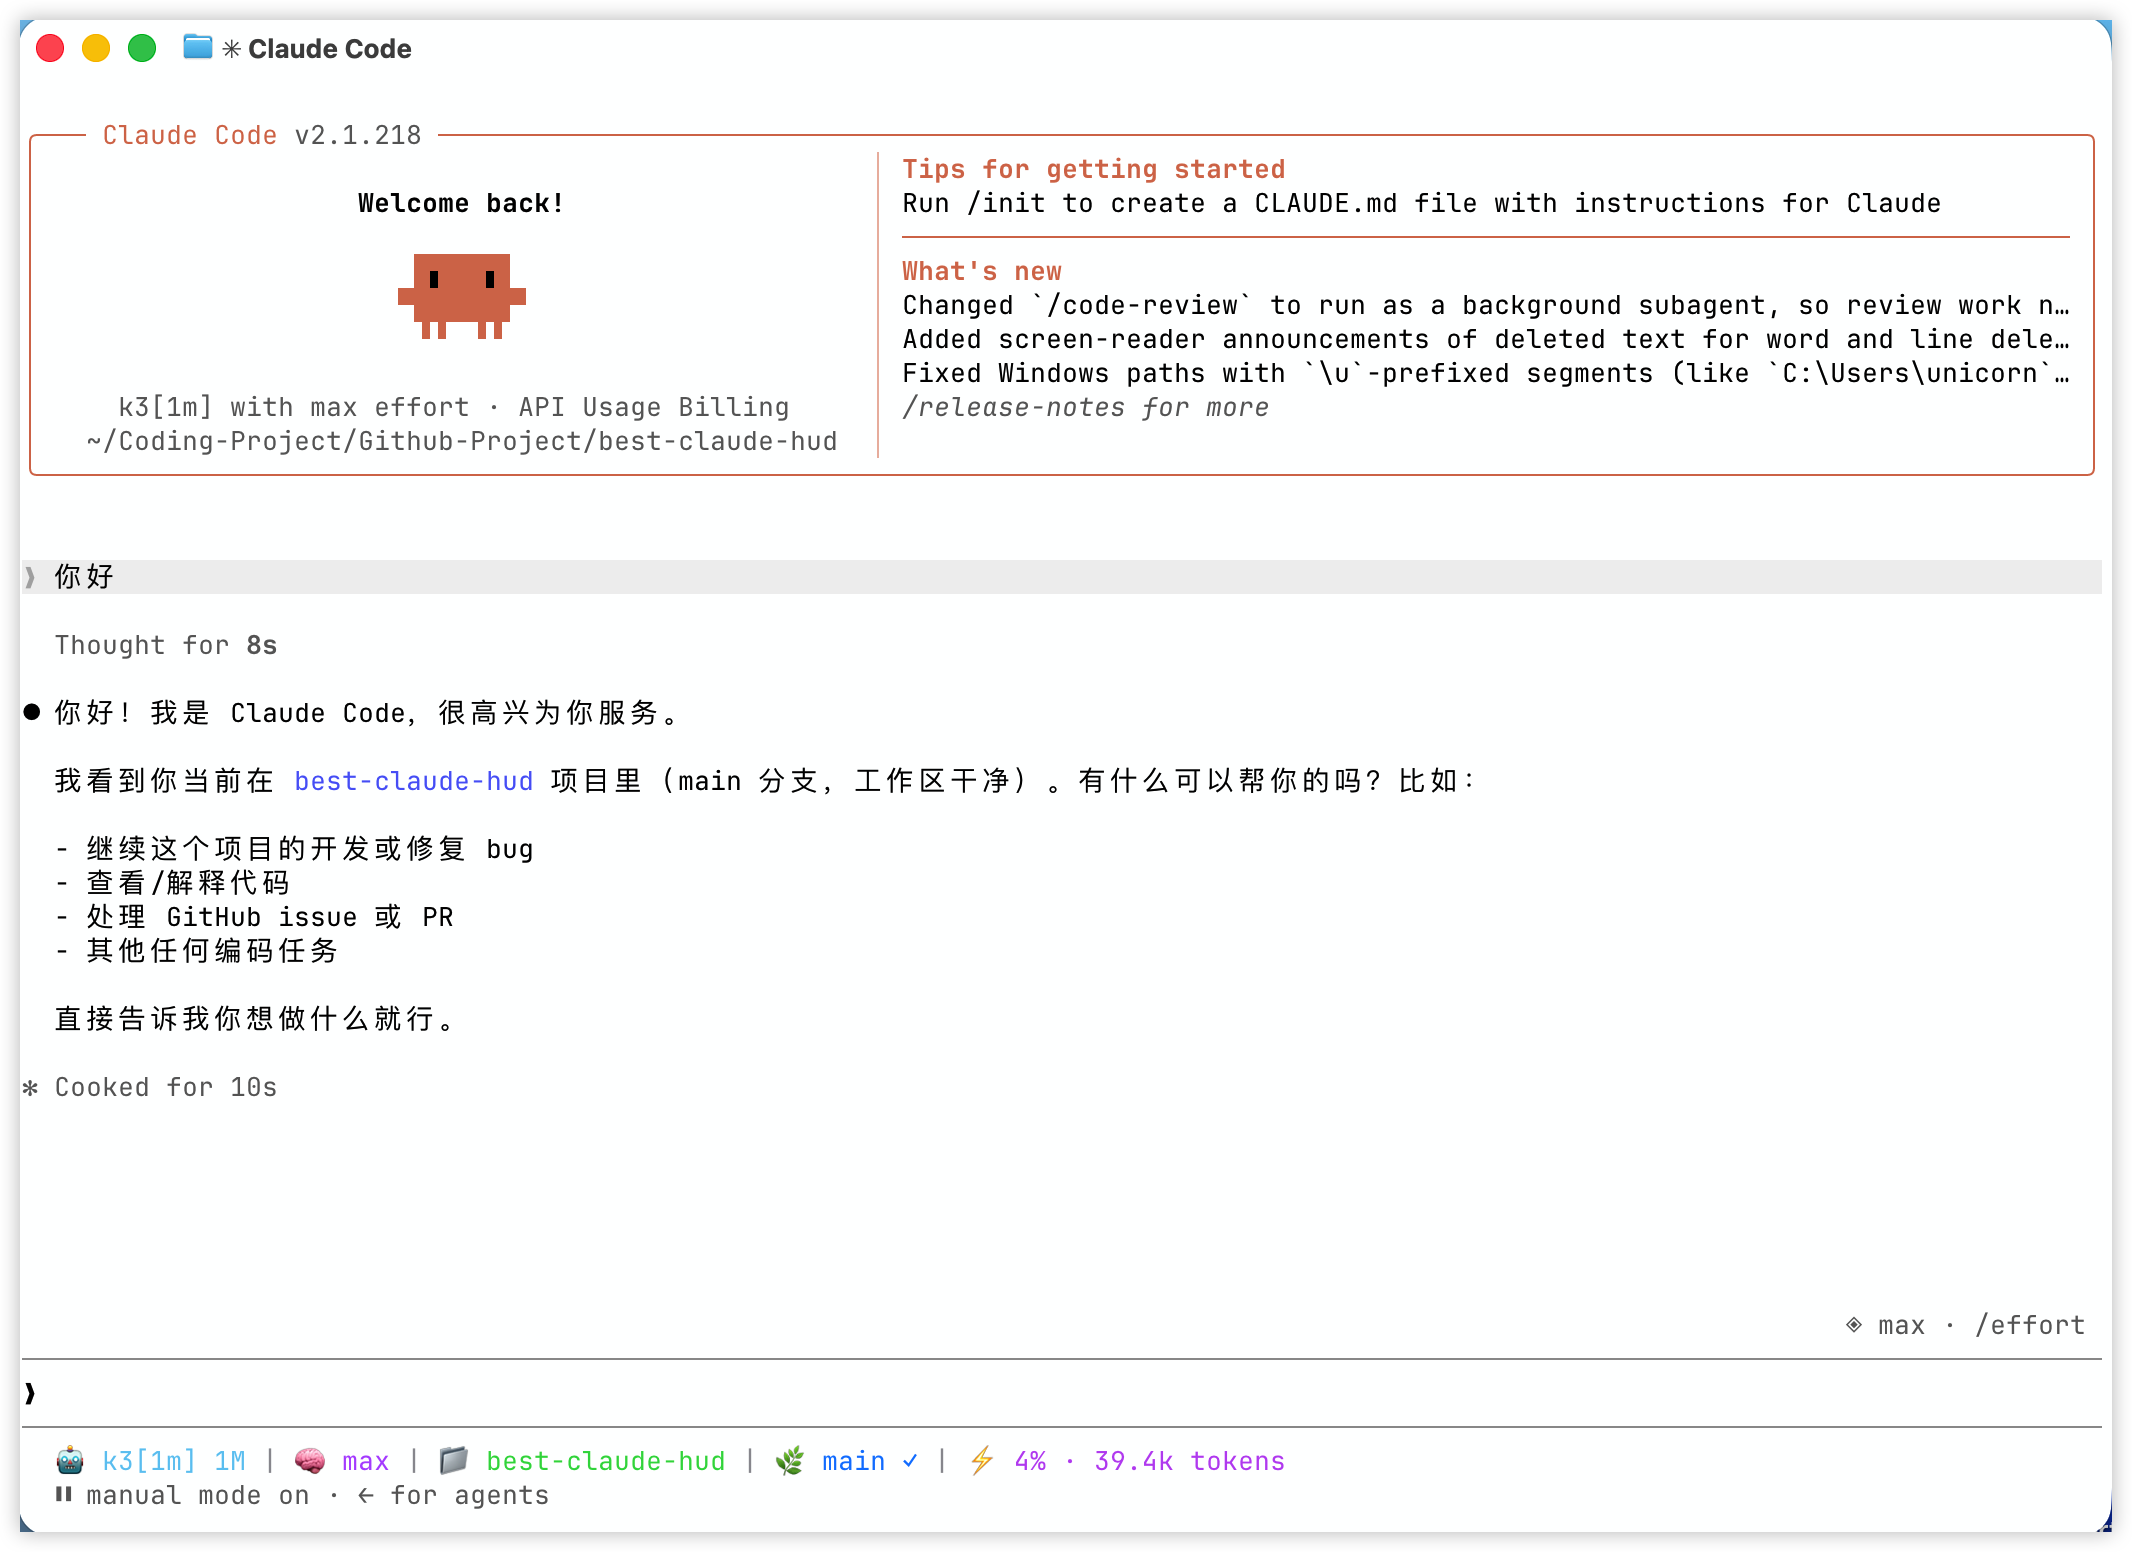The image size is (2132, 1552).
Task: Click the Welcome back! heading
Action: [x=461, y=203]
